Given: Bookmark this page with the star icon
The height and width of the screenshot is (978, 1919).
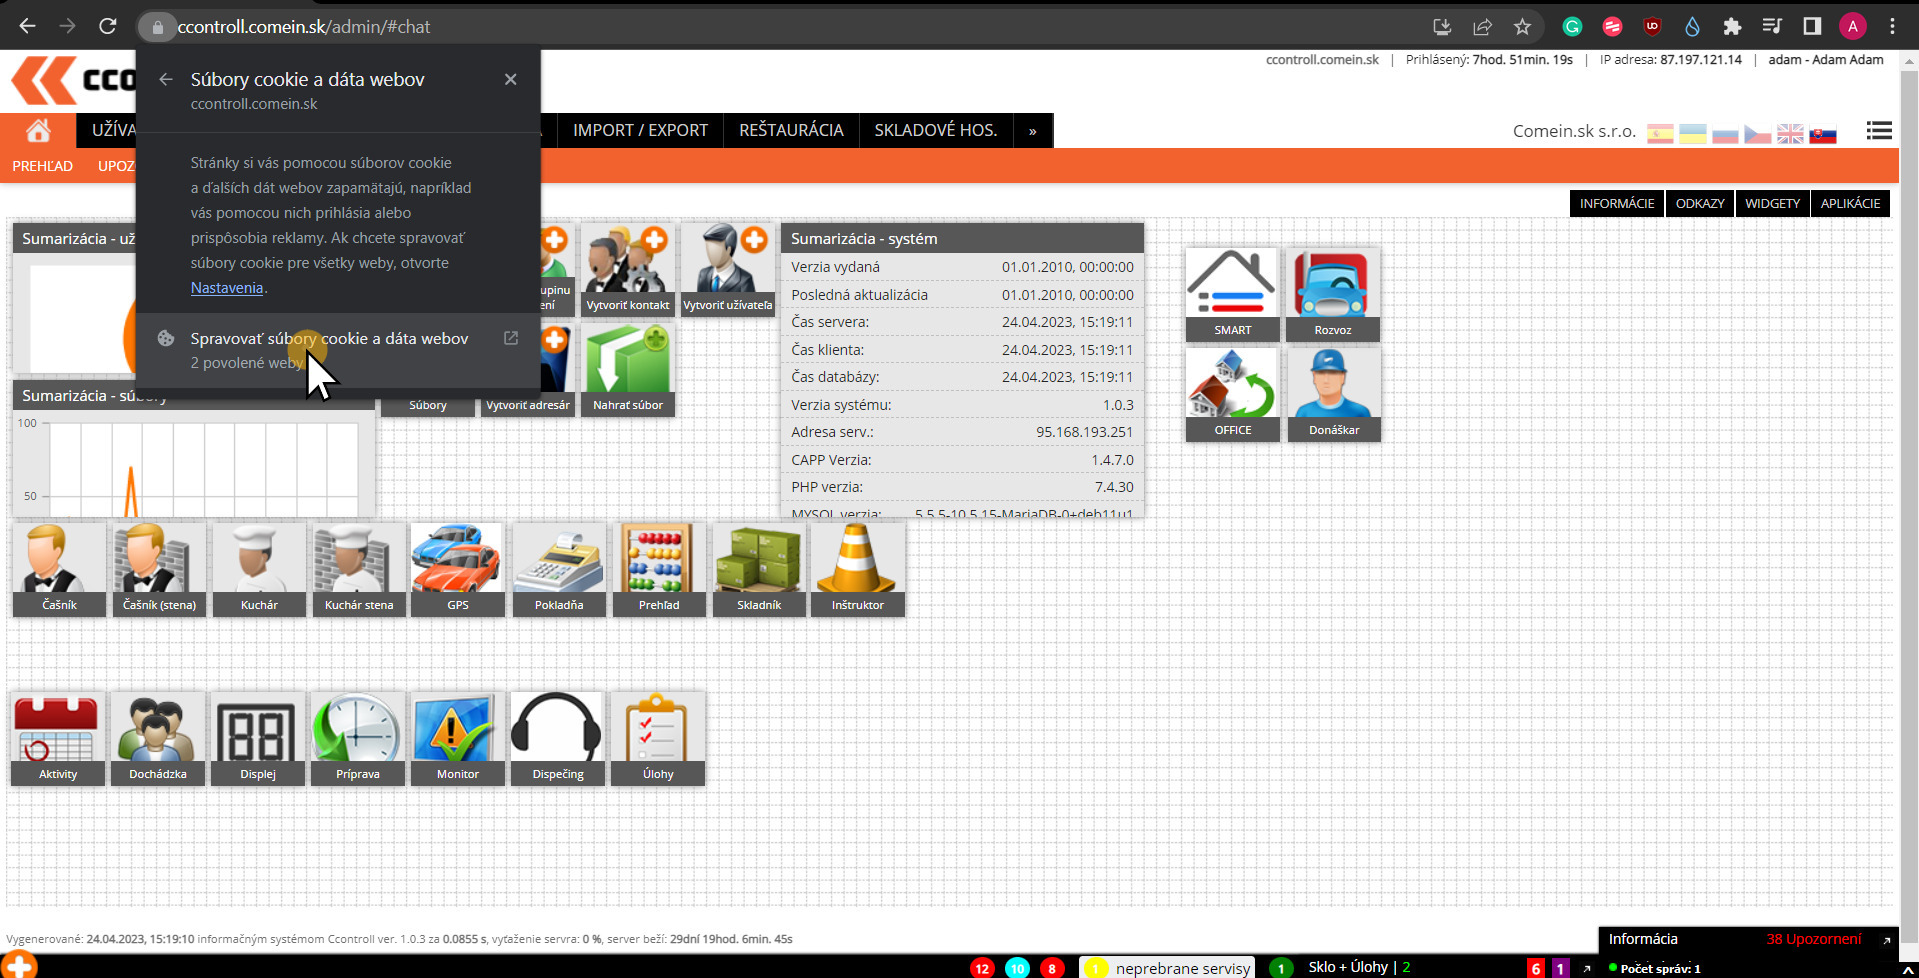Looking at the screenshot, I should click(1522, 27).
